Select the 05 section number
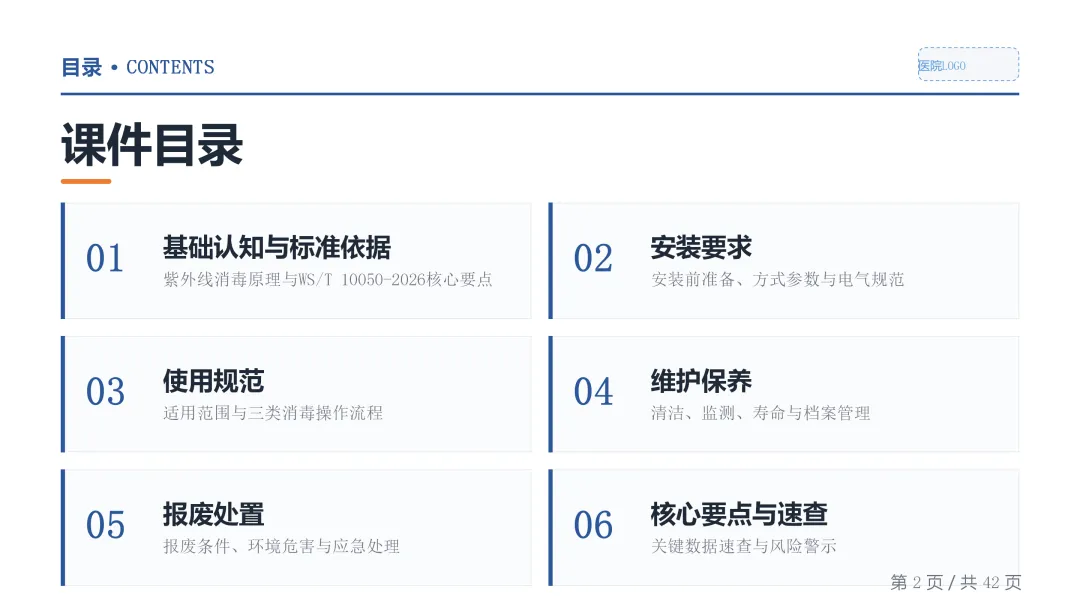Image resolution: width=1080 pixels, height=608 pixels. pos(105,525)
